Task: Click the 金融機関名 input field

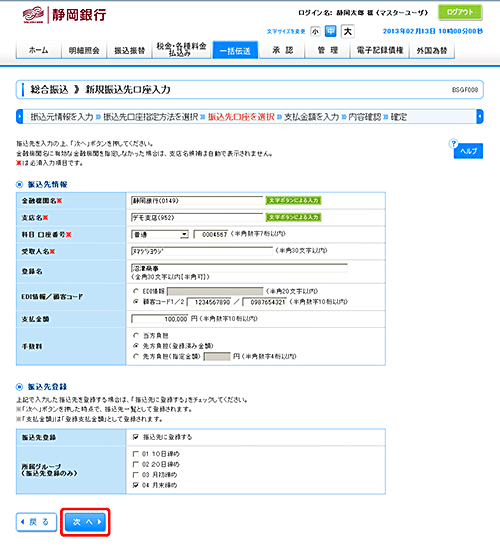Action: tap(197, 201)
